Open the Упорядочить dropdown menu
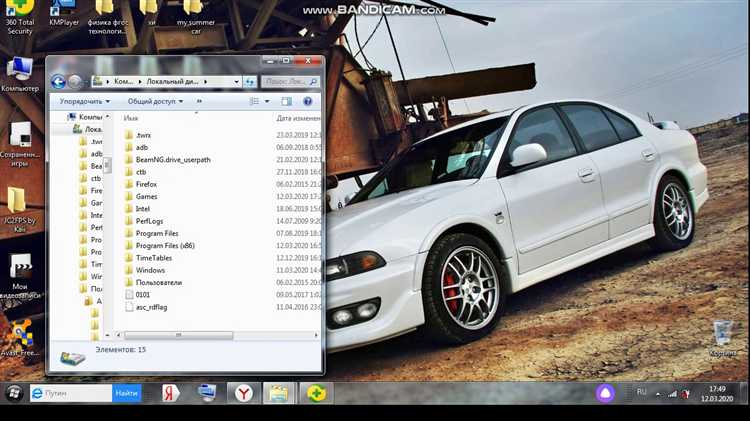750x421 pixels. click(x=84, y=101)
